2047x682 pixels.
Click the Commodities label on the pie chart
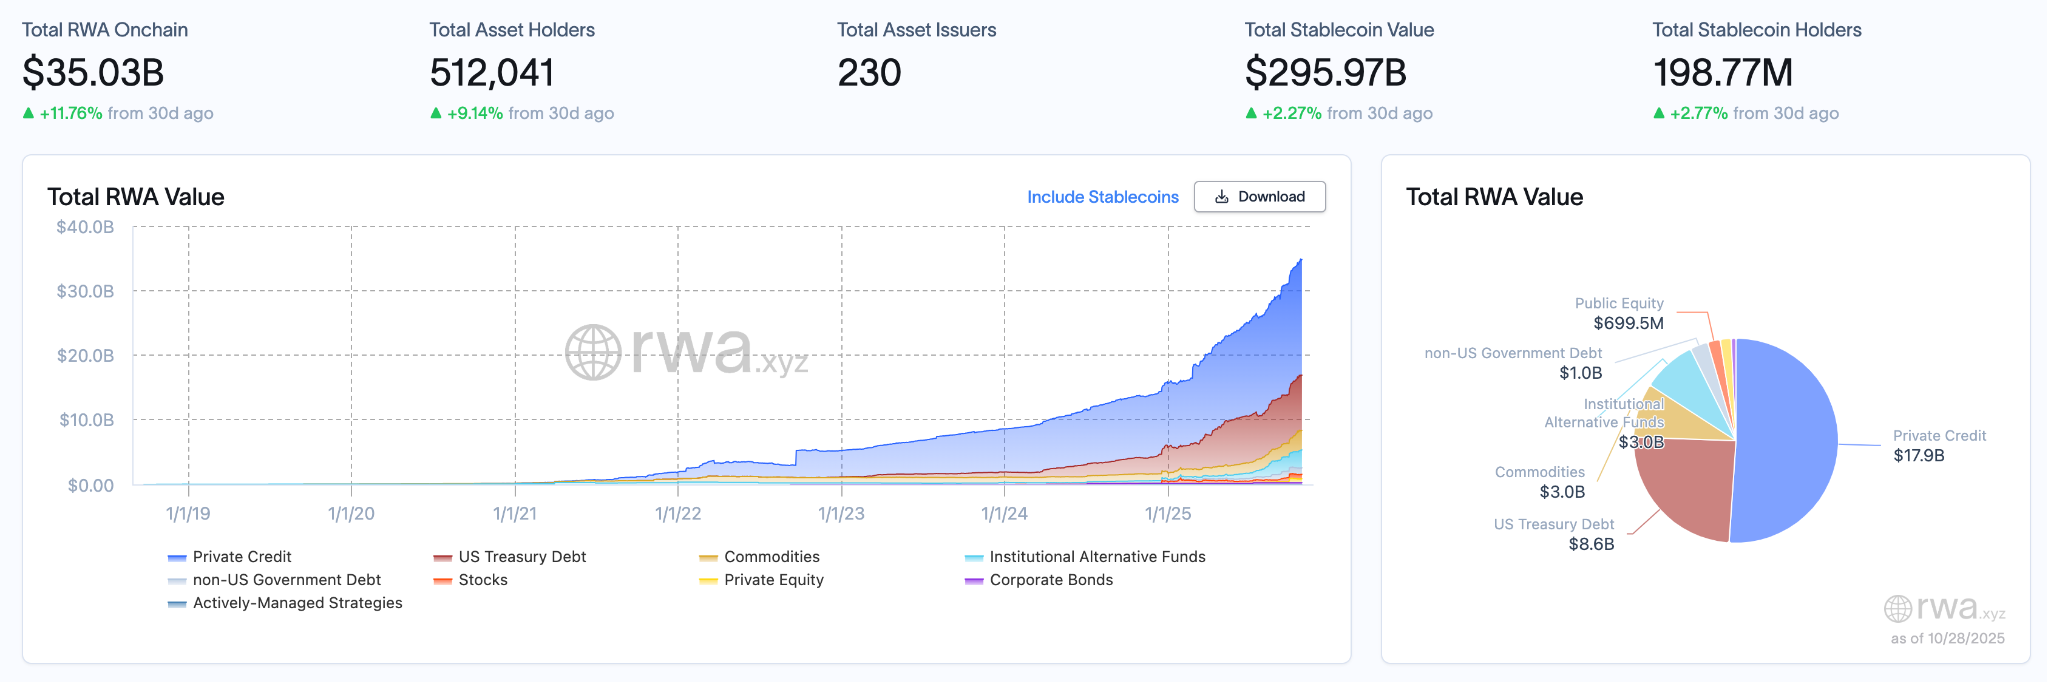(1539, 471)
